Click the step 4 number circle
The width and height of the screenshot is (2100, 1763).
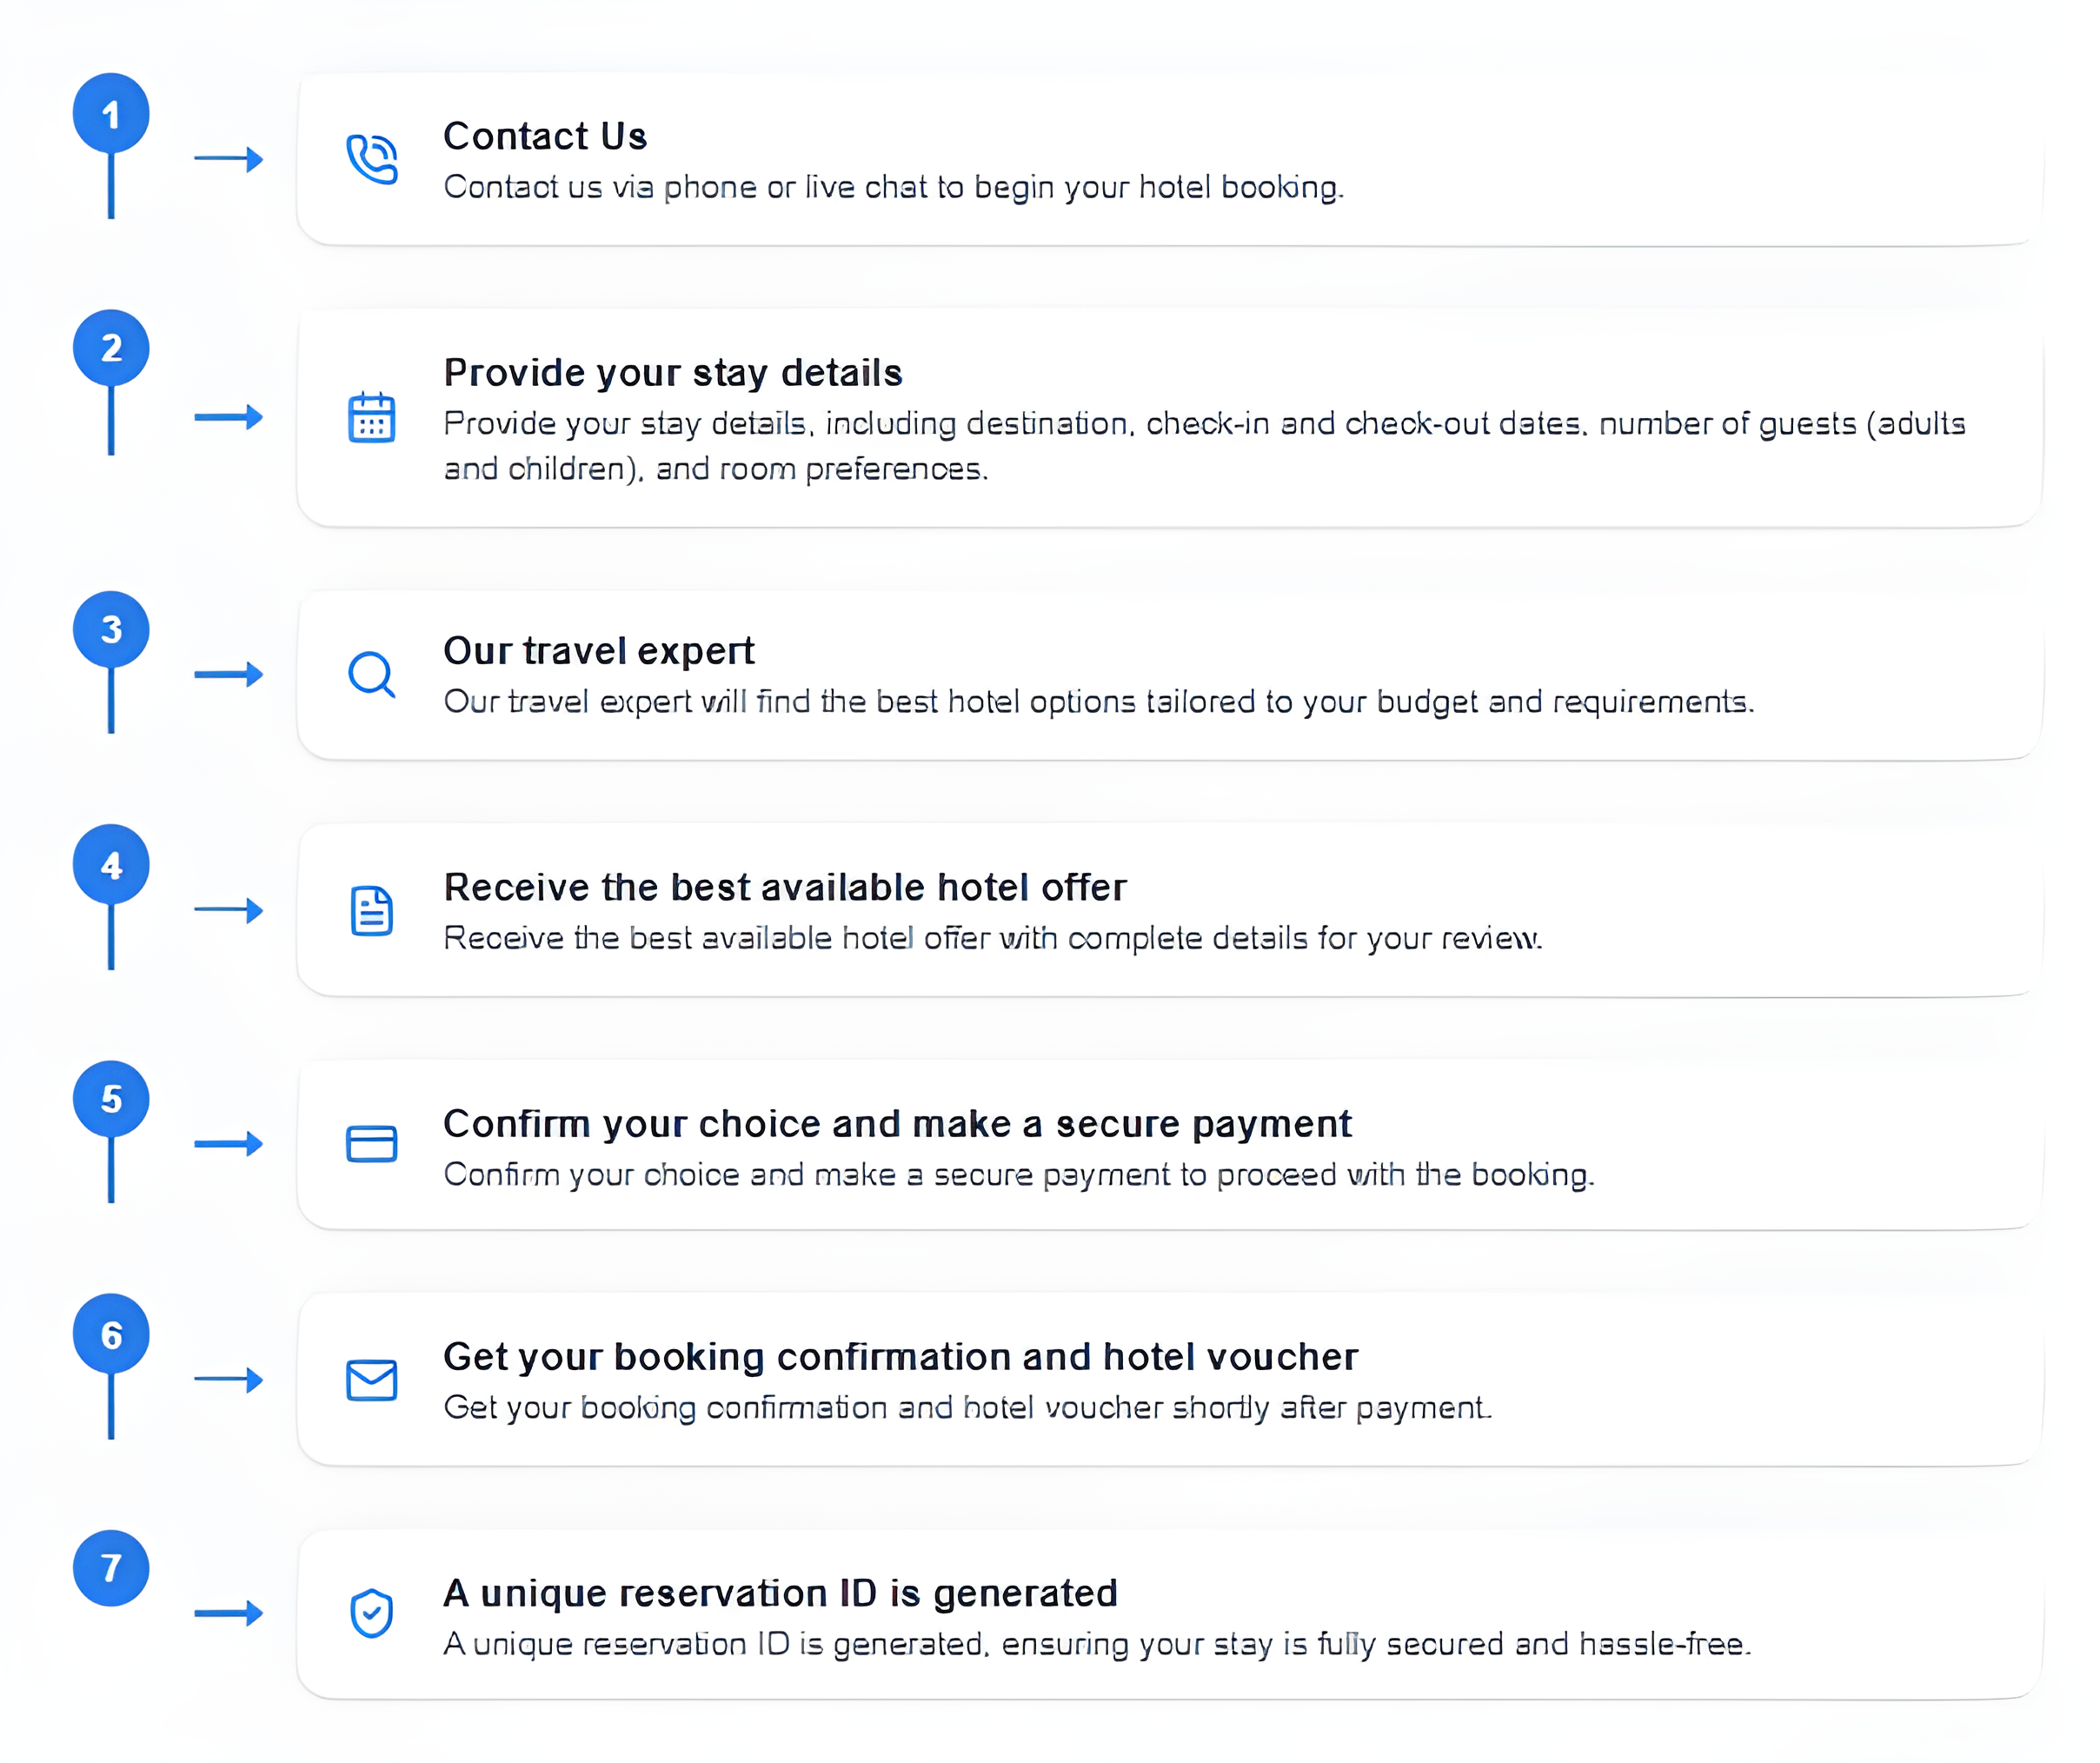coord(111,865)
